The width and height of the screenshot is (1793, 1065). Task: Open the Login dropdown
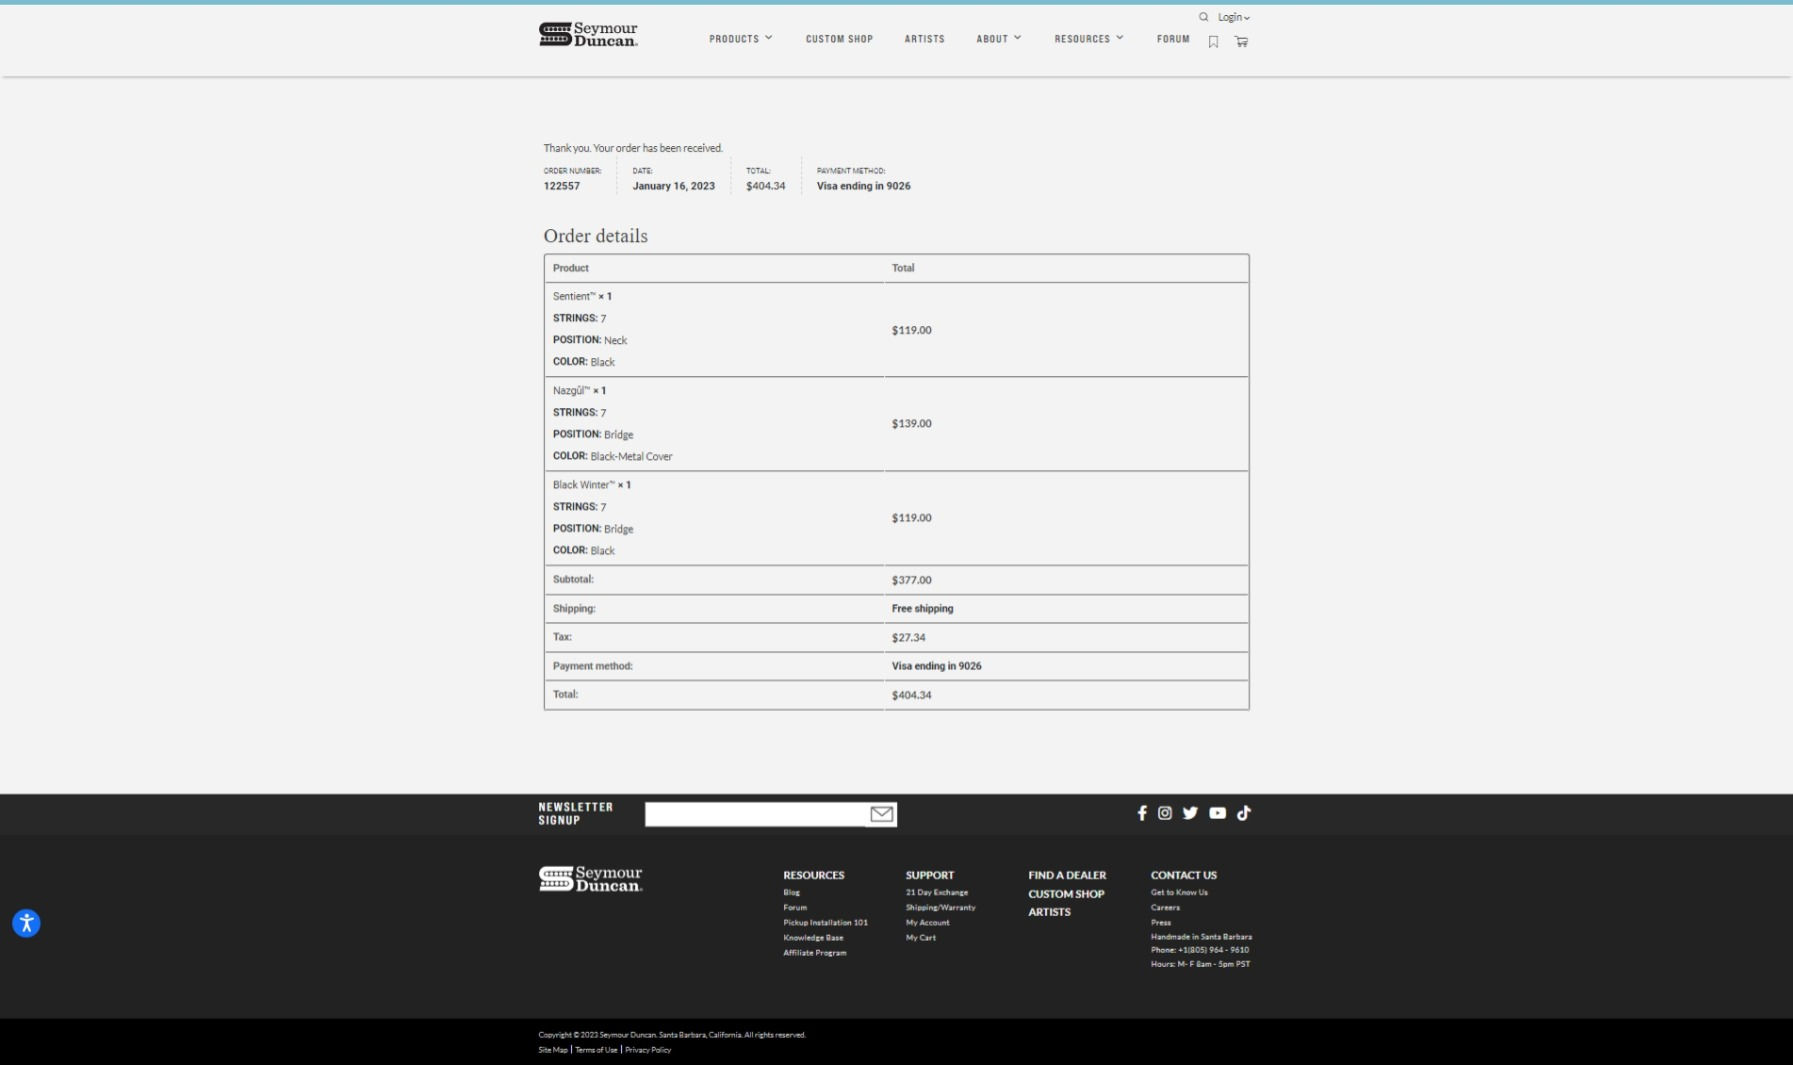[x=1234, y=17]
